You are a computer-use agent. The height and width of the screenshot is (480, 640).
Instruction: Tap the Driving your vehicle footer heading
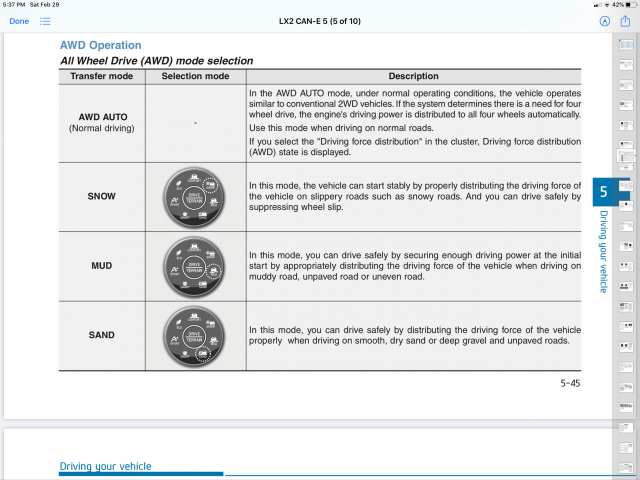coord(105,466)
